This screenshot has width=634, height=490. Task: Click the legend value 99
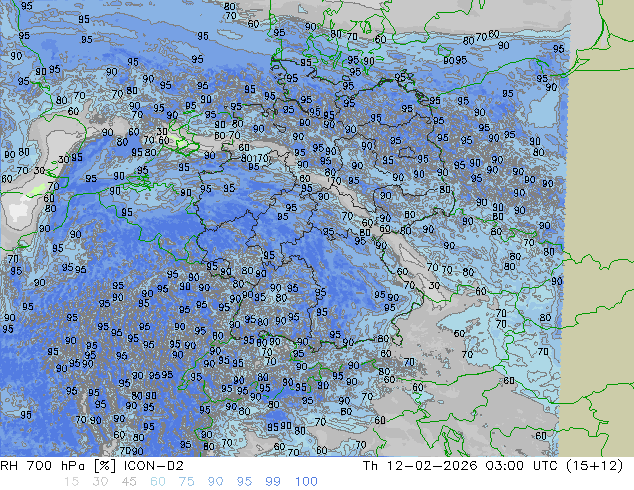[x=273, y=482]
